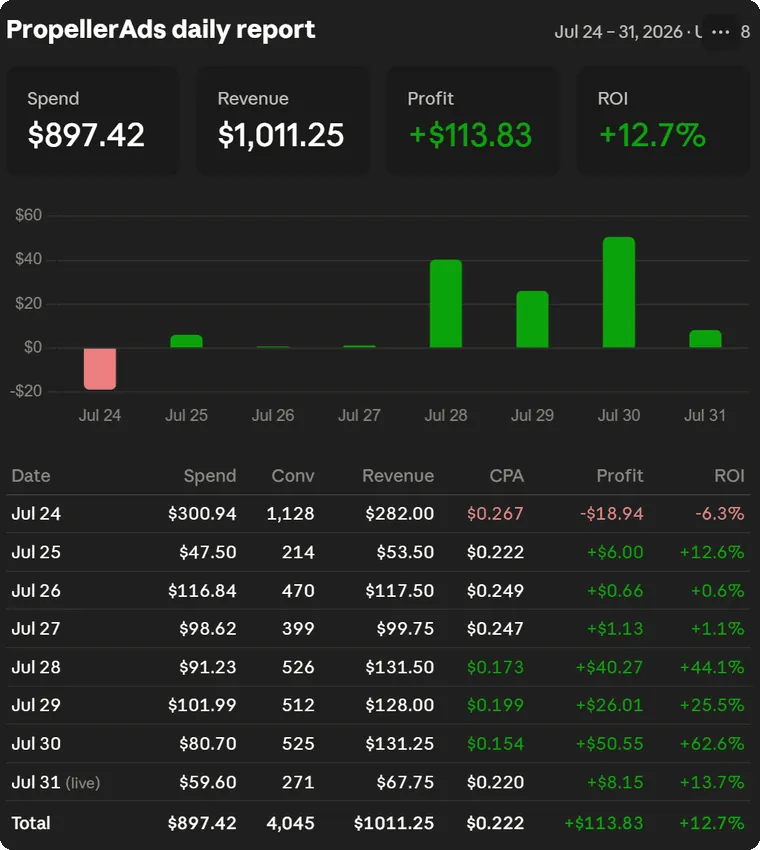Click the $128.00 revenue value
The width and height of the screenshot is (760, 850).
(x=400, y=705)
